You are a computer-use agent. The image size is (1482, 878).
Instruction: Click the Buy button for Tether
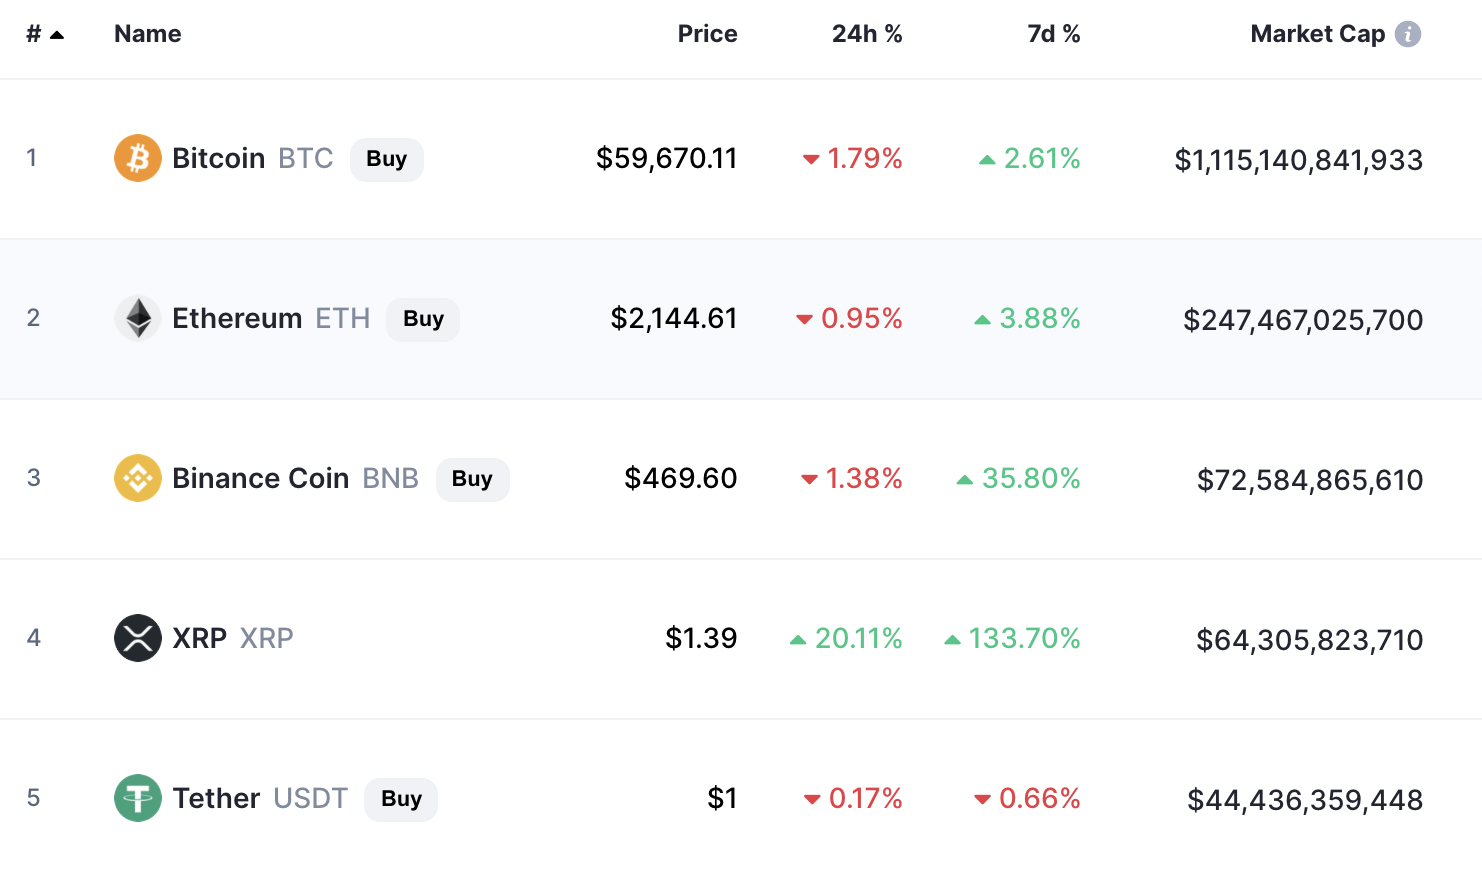point(401,799)
